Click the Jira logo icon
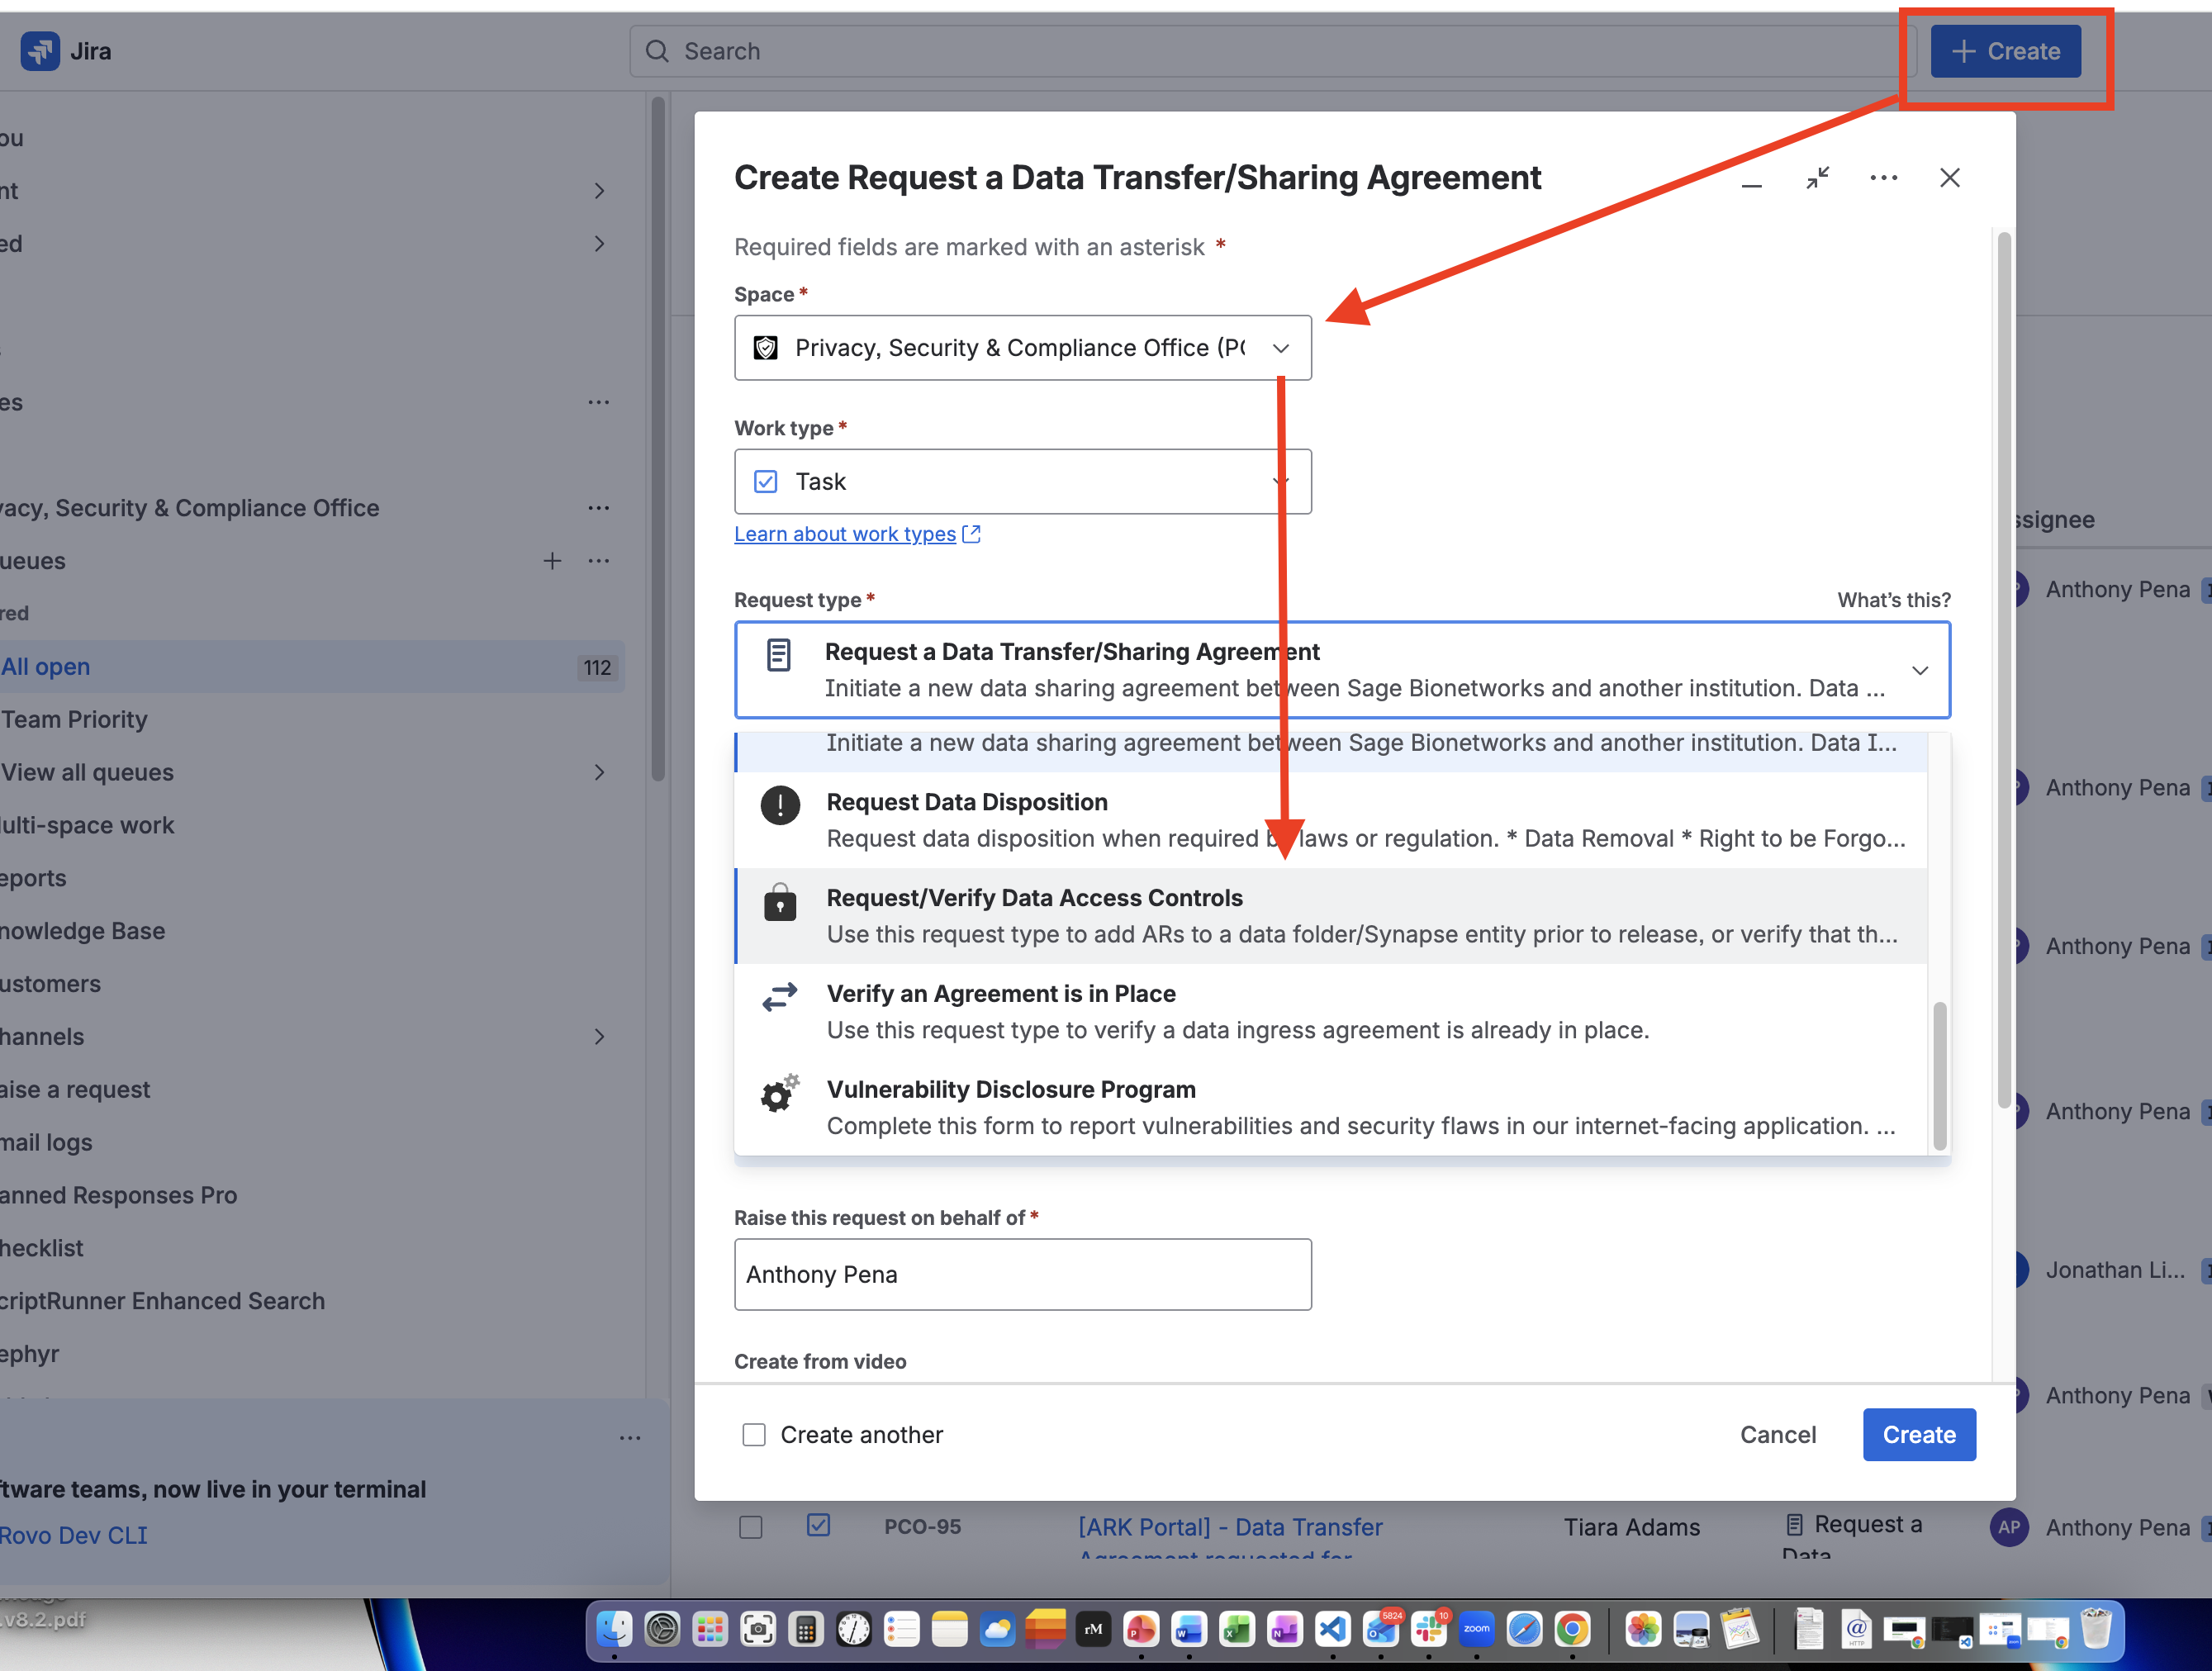 [40, 51]
